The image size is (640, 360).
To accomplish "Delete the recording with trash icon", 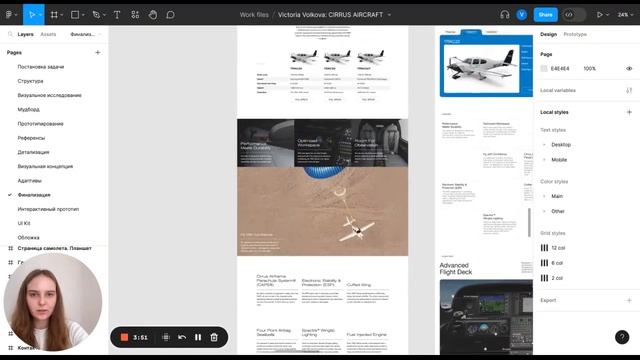I will pos(214,337).
